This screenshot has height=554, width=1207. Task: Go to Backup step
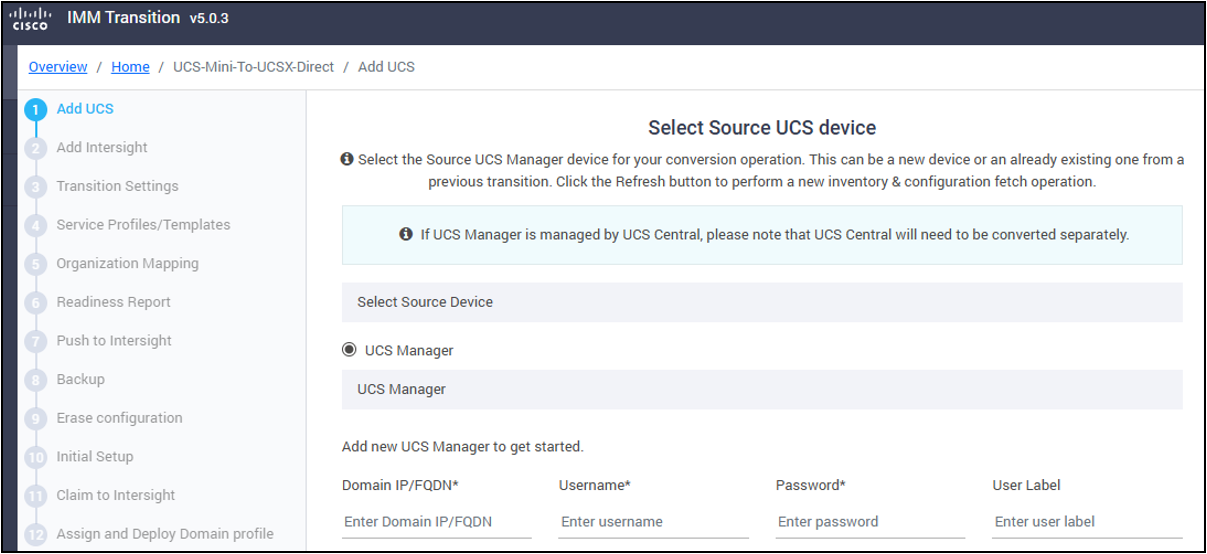coord(81,379)
